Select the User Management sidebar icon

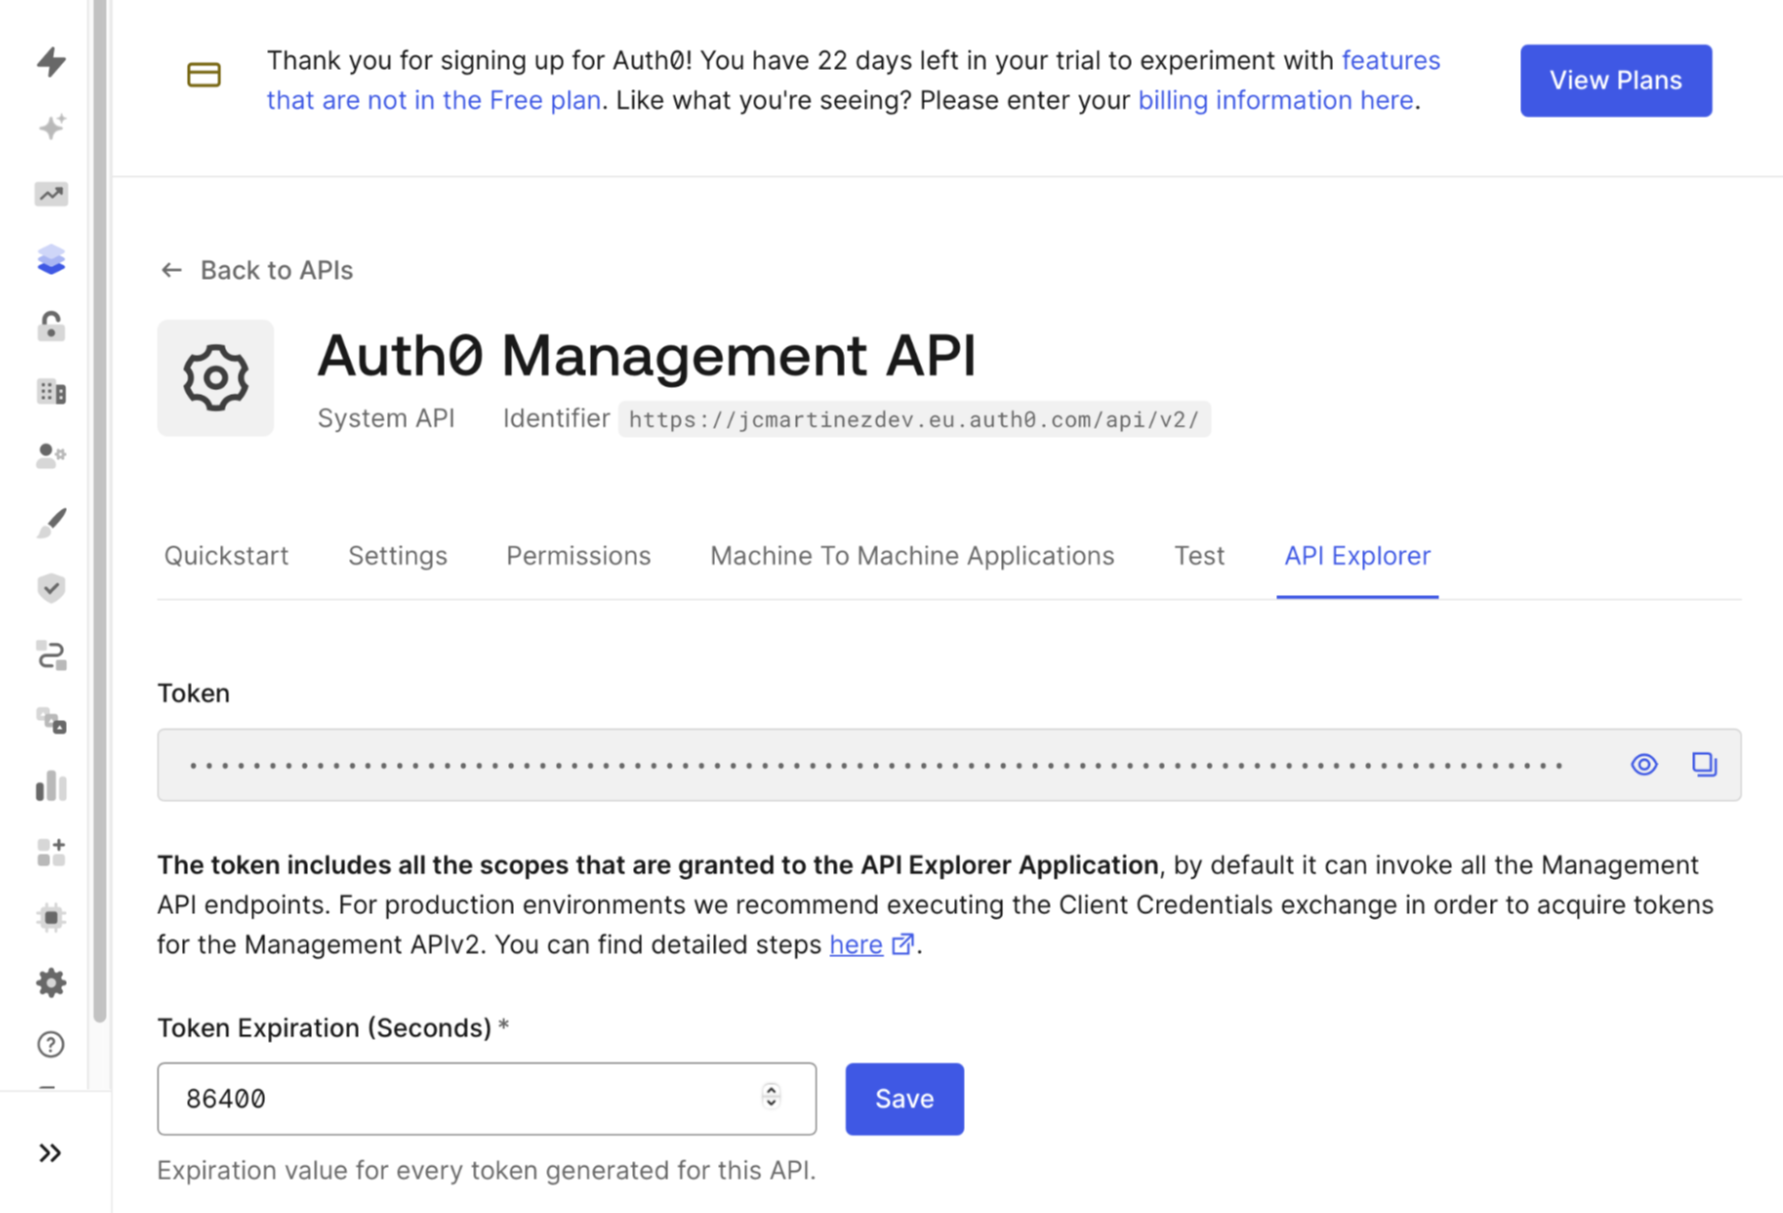pos(51,455)
